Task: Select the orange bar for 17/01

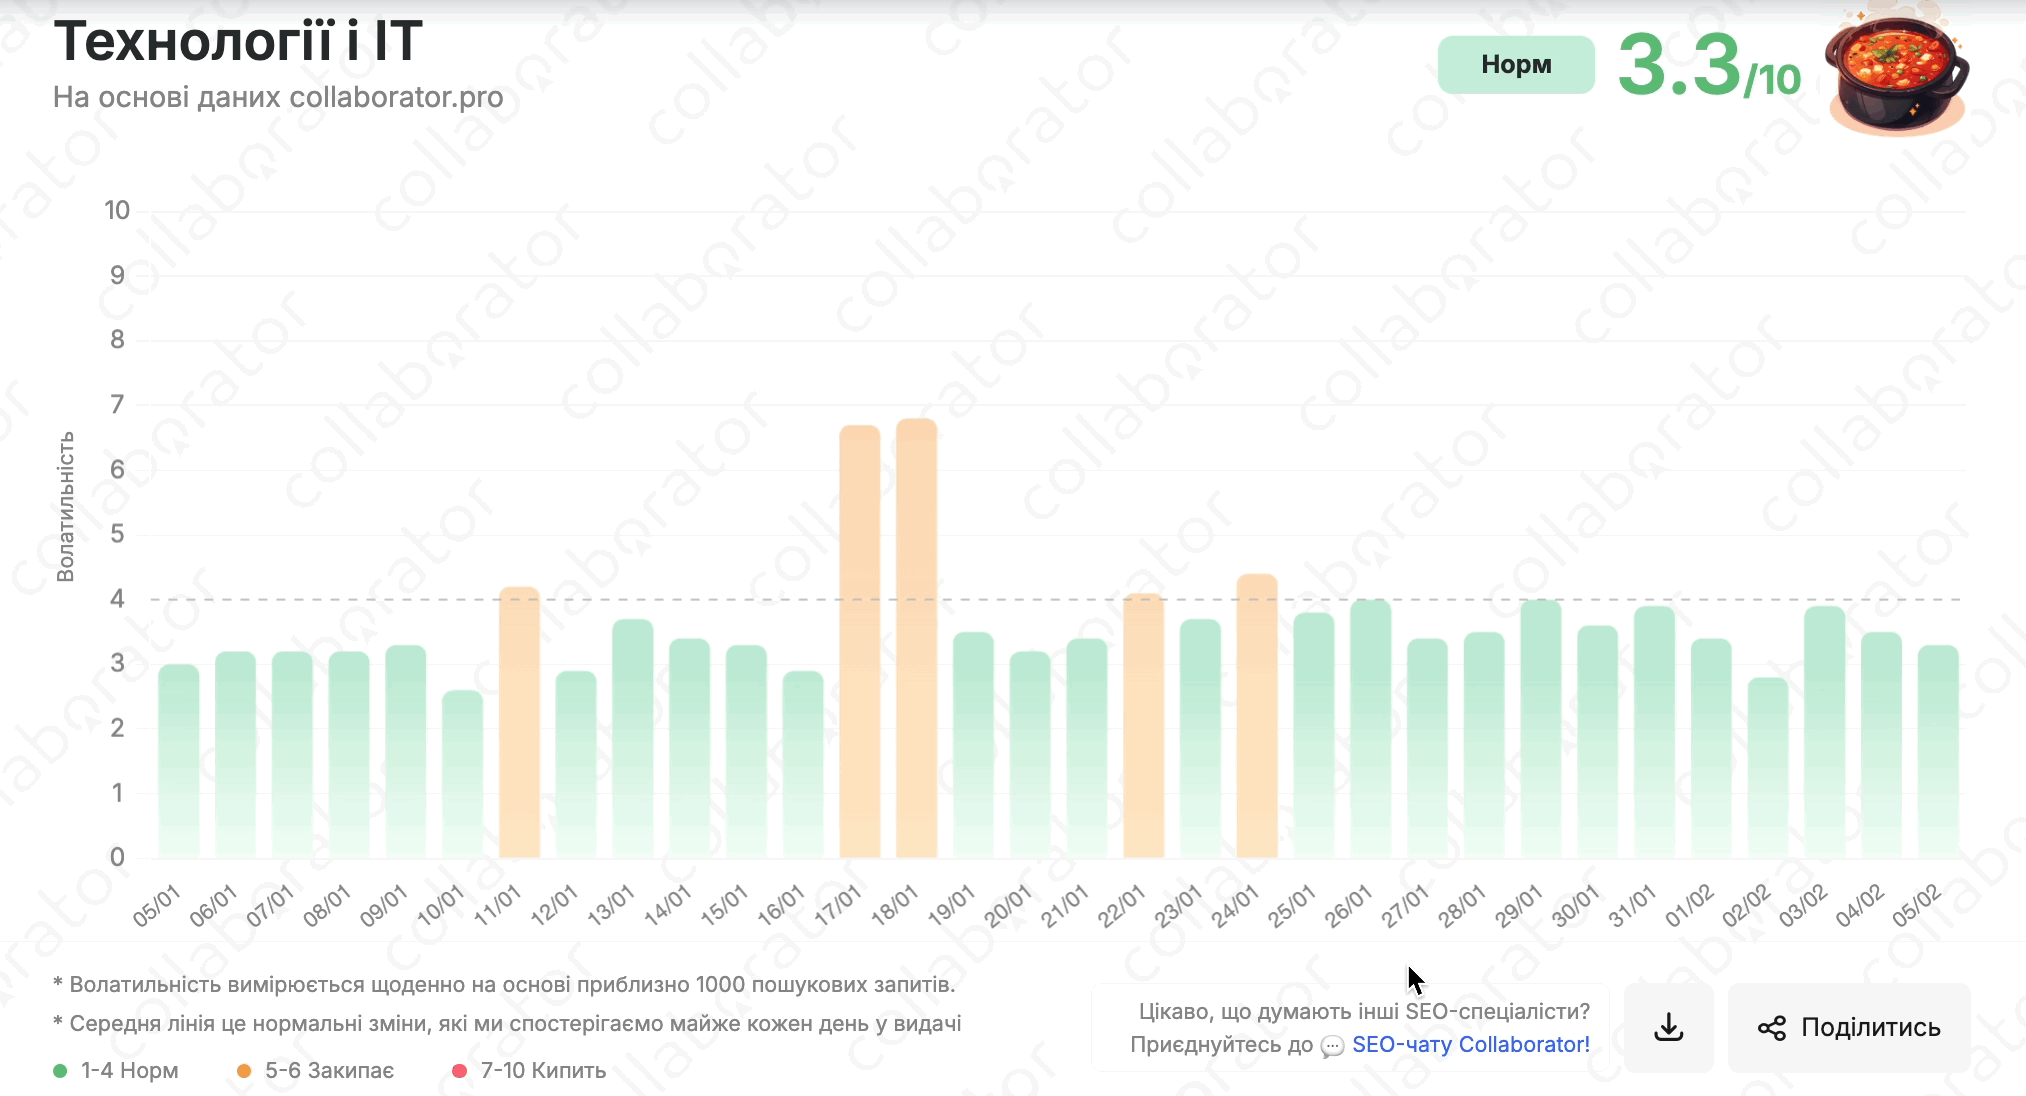Action: point(859,640)
